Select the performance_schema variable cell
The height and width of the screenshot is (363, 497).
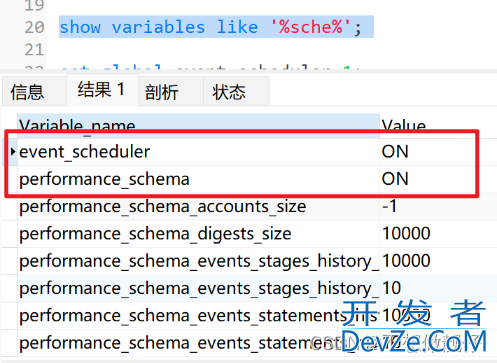point(198,179)
